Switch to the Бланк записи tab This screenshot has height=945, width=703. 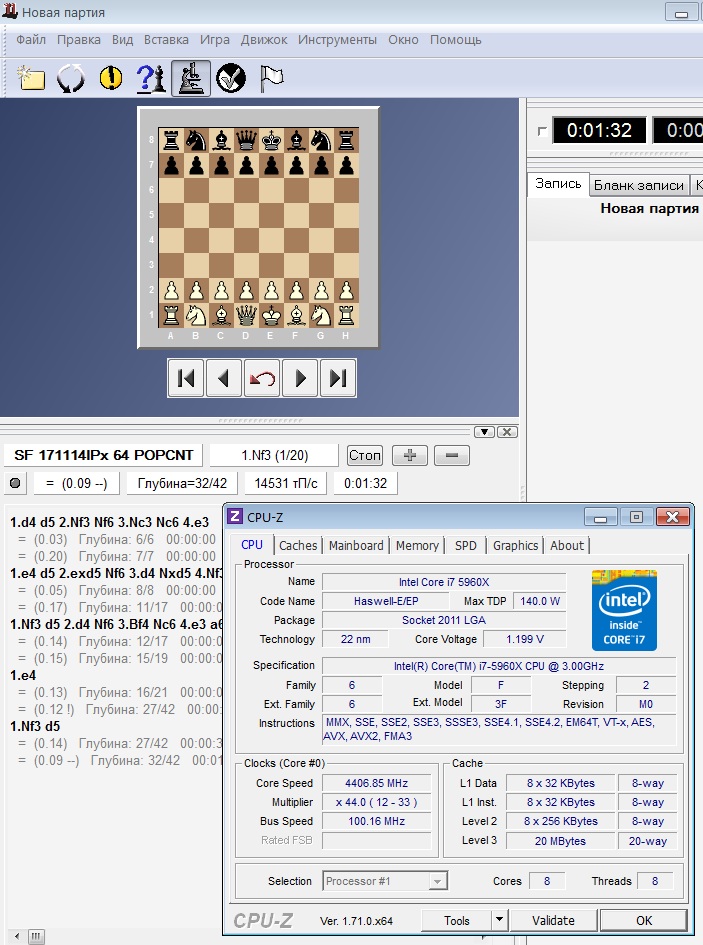pyautogui.click(x=638, y=185)
